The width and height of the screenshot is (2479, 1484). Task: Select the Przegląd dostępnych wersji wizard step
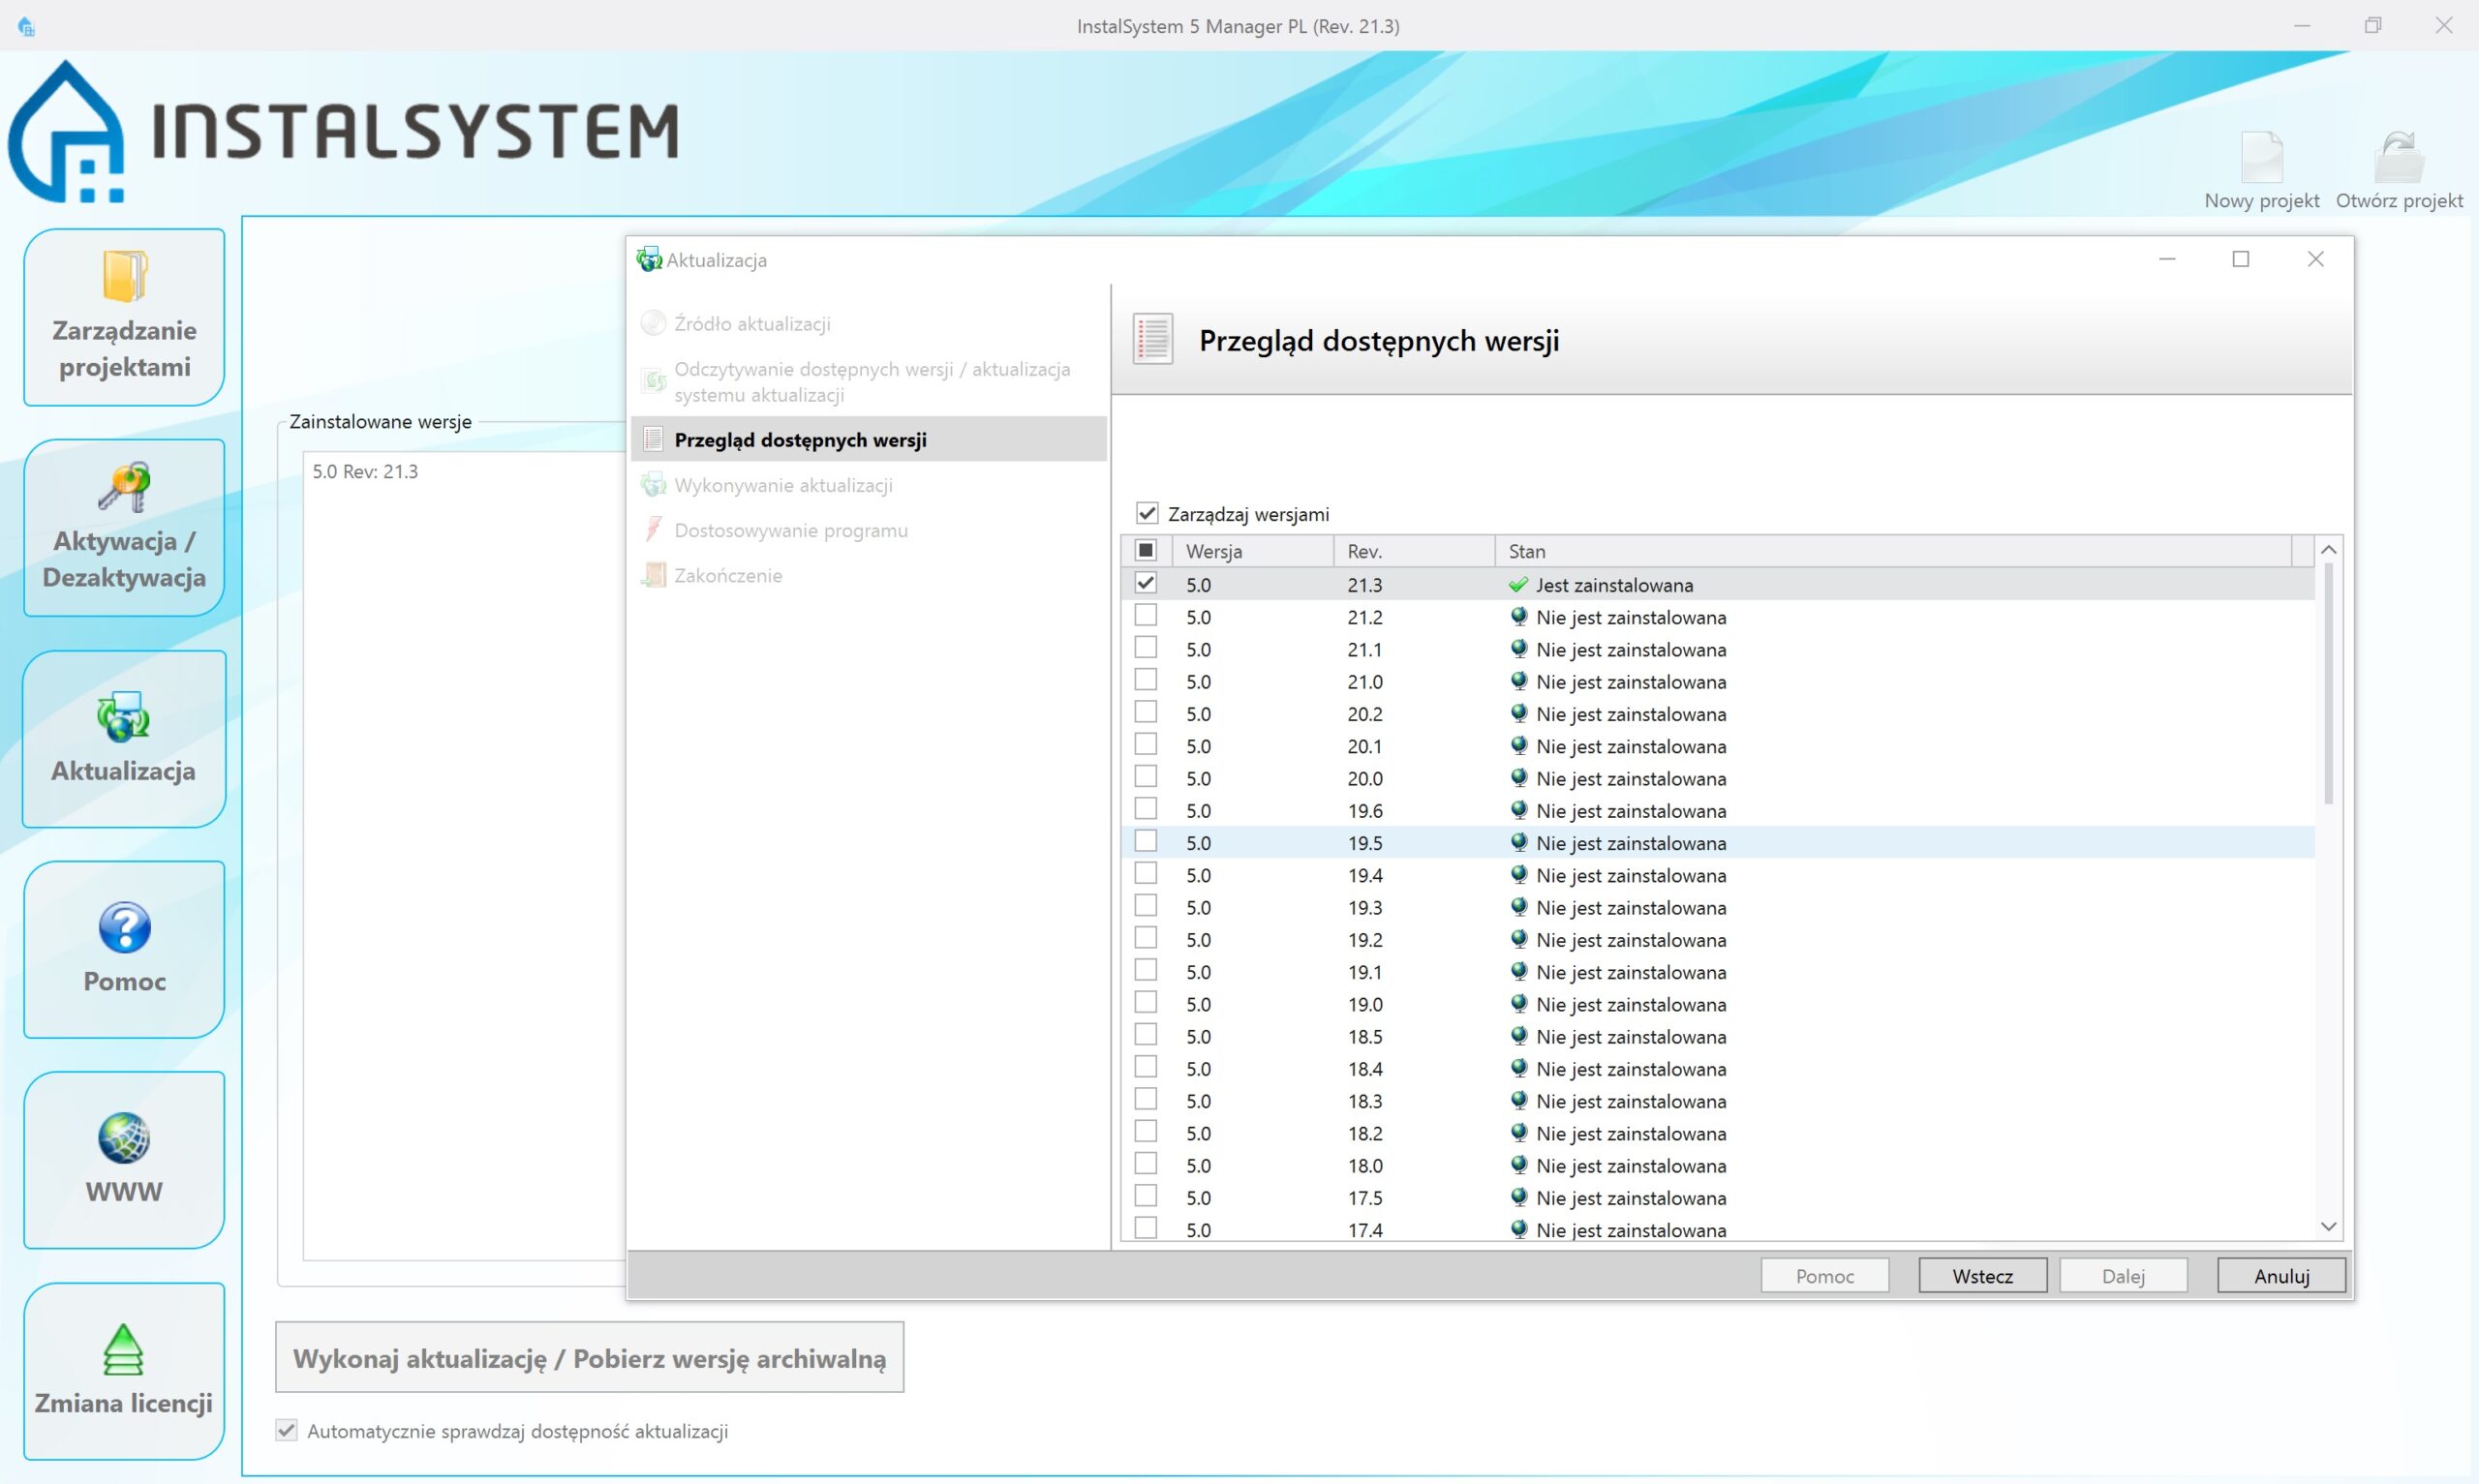tap(869, 439)
